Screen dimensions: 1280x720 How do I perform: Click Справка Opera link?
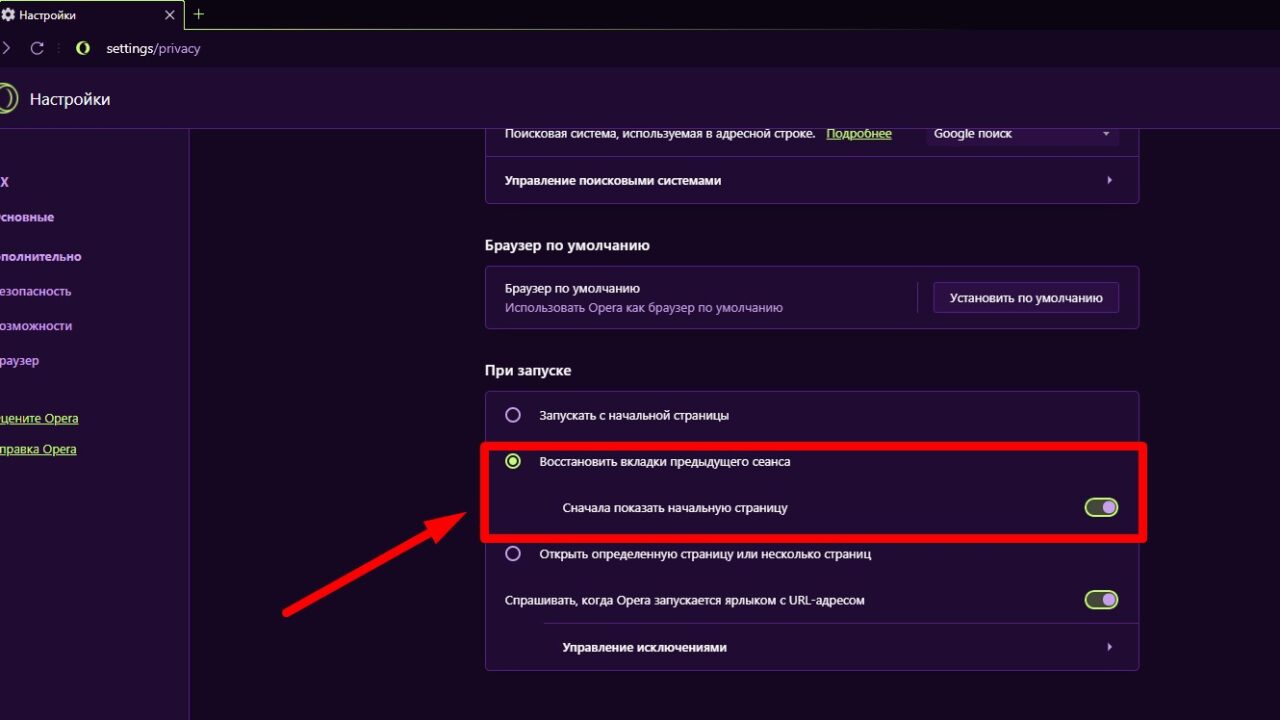(x=38, y=449)
